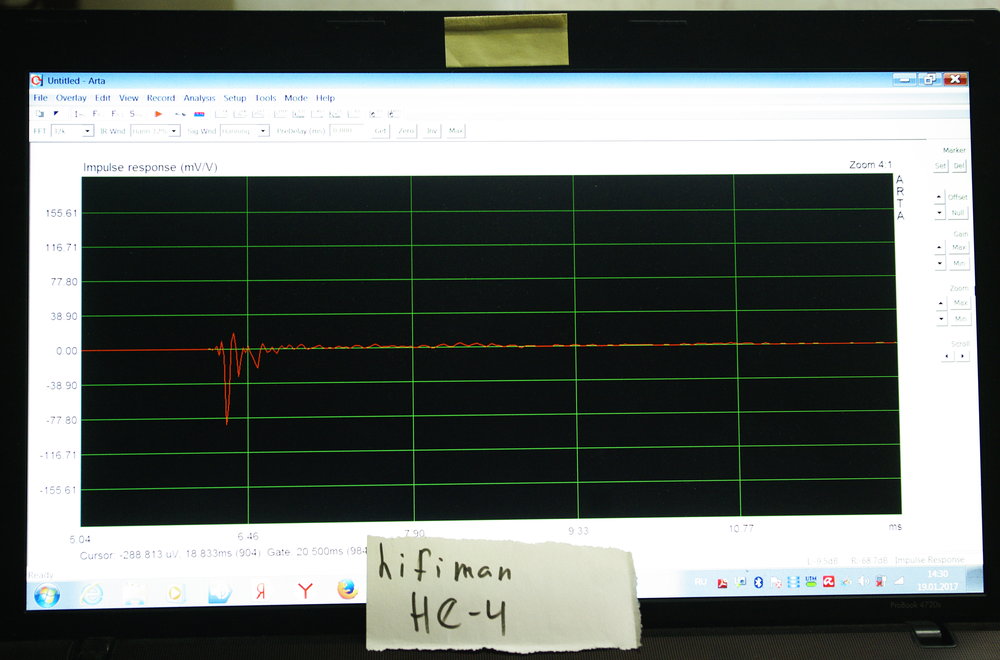
Task: Click the Bluetooth icon in system tray
Action: tap(758, 582)
